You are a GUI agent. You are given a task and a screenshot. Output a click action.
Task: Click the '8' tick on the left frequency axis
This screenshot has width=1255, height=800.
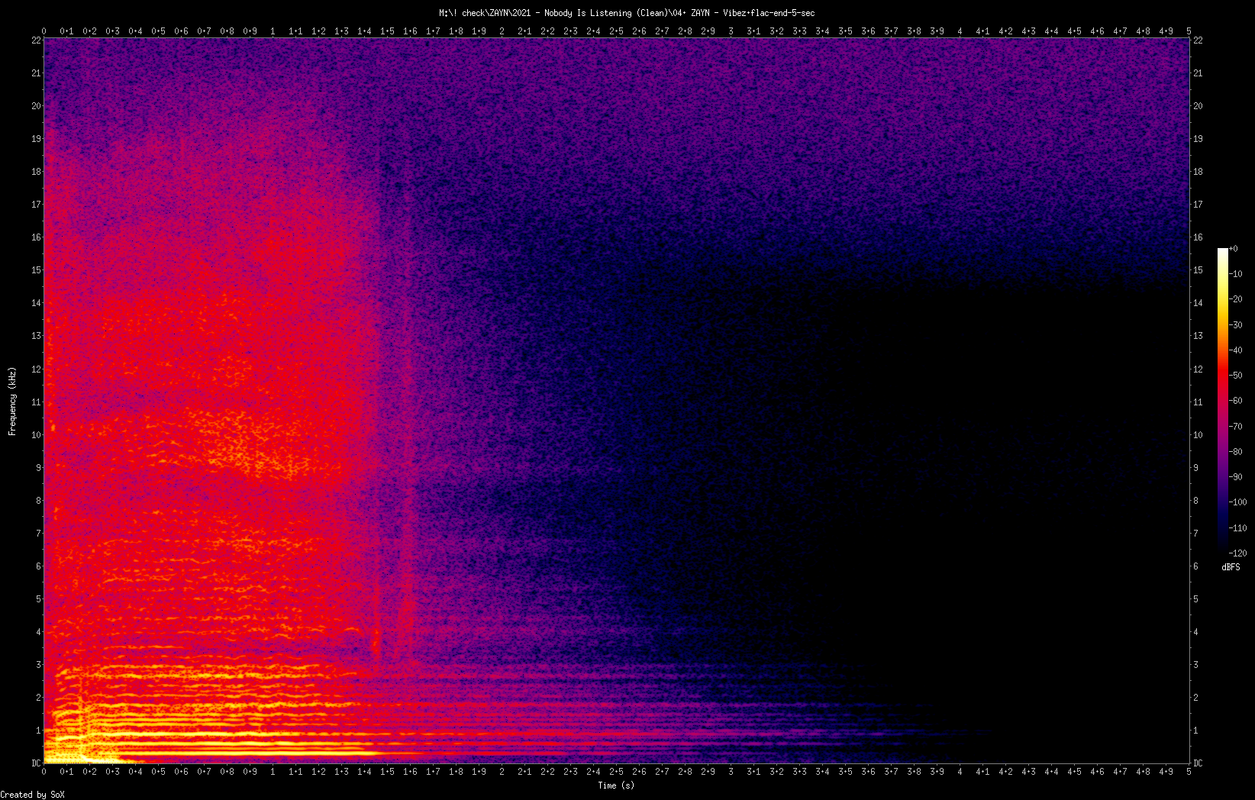37,500
